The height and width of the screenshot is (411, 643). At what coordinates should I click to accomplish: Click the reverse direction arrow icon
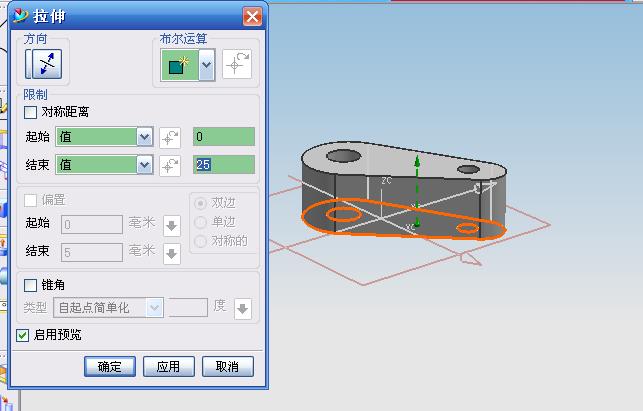pos(47,64)
